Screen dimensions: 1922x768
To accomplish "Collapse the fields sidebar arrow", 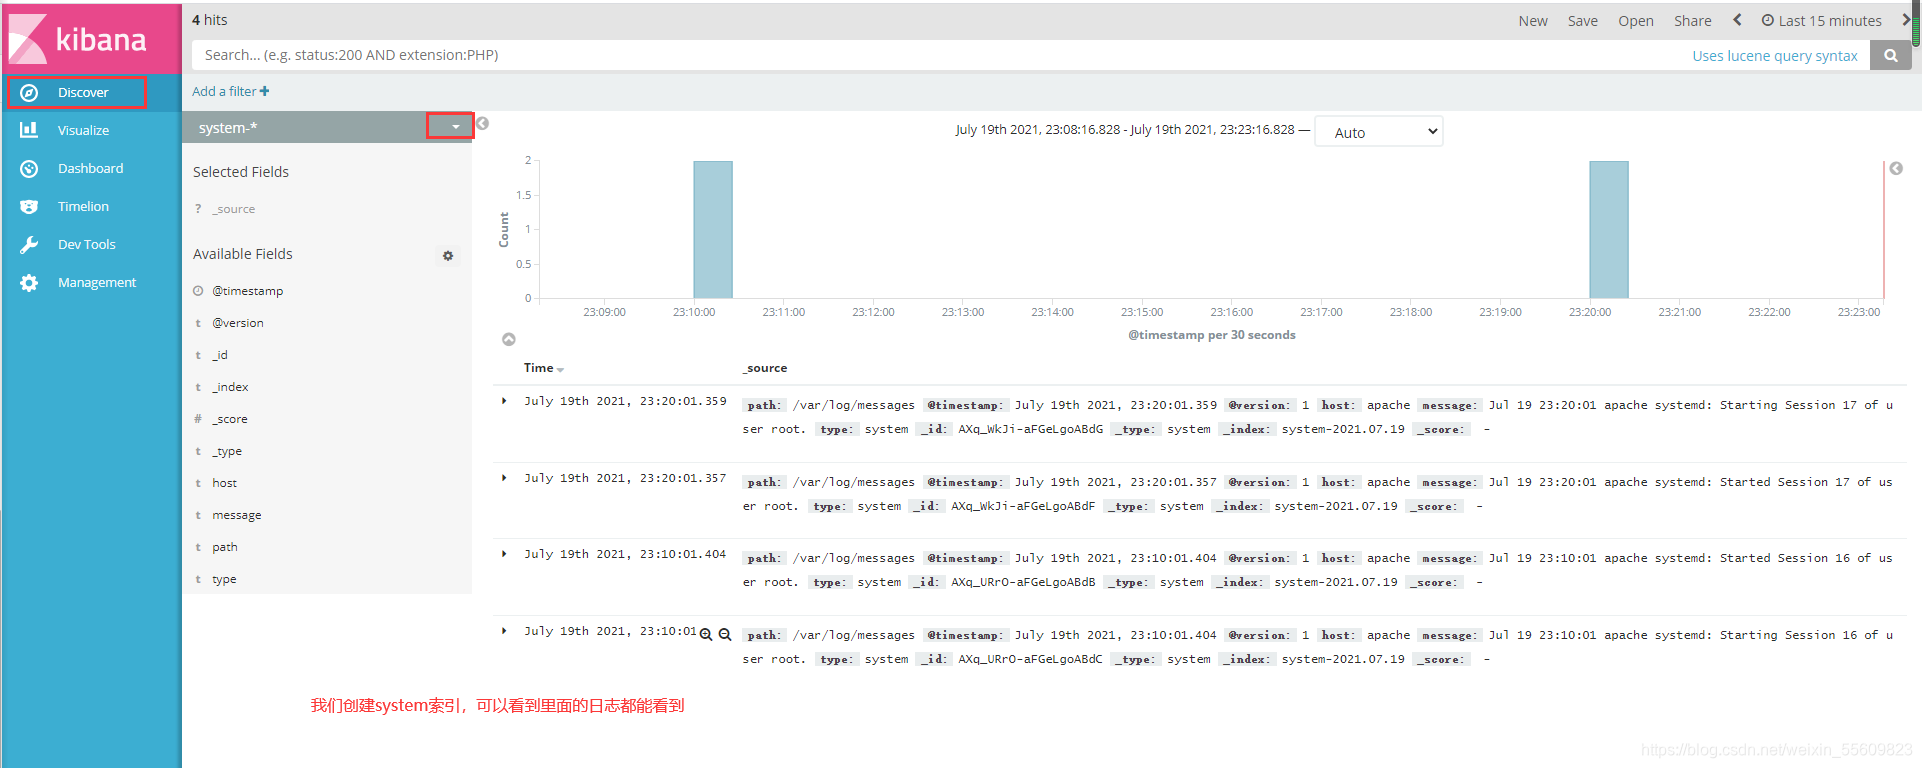I will [x=482, y=124].
